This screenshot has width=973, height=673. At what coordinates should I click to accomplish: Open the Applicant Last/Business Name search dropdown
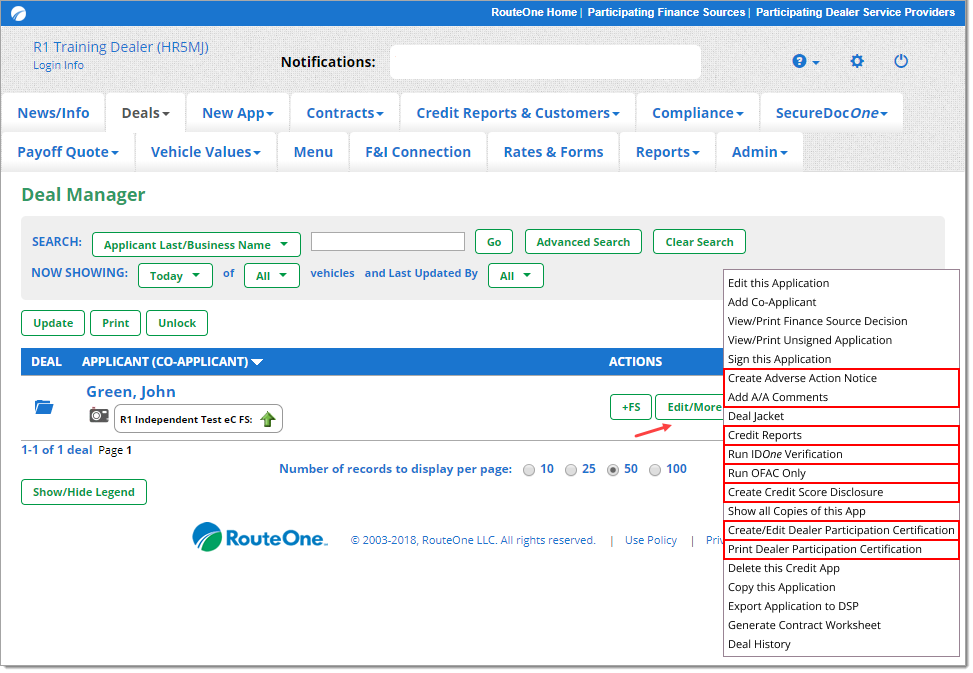pyautogui.click(x=196, y=244)
